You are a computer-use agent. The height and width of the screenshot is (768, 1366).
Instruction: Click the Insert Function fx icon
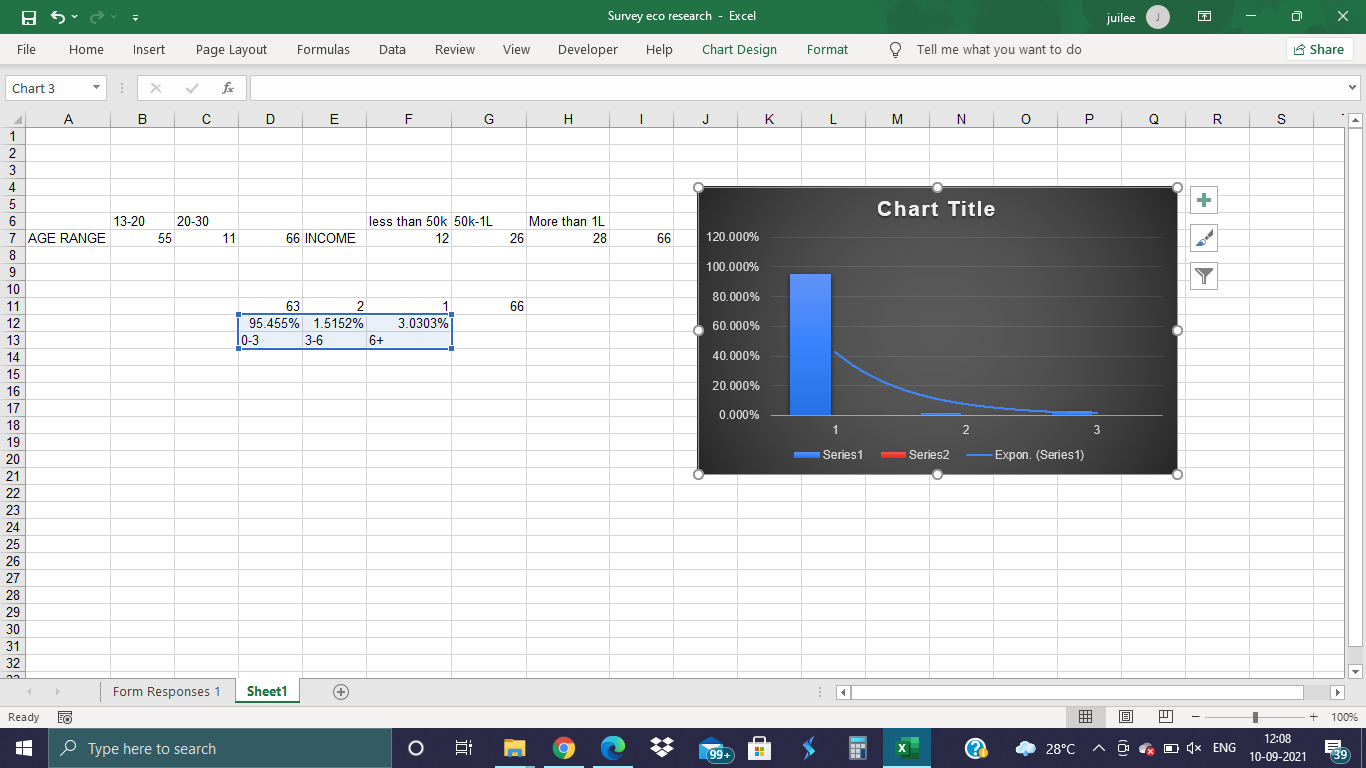pos(228,88)
